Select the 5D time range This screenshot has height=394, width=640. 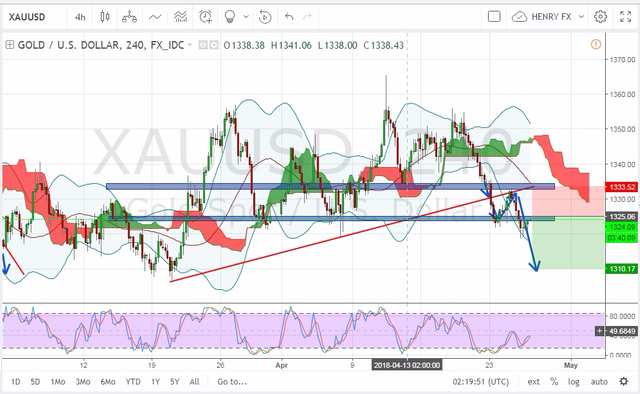(x=35, y=382)
